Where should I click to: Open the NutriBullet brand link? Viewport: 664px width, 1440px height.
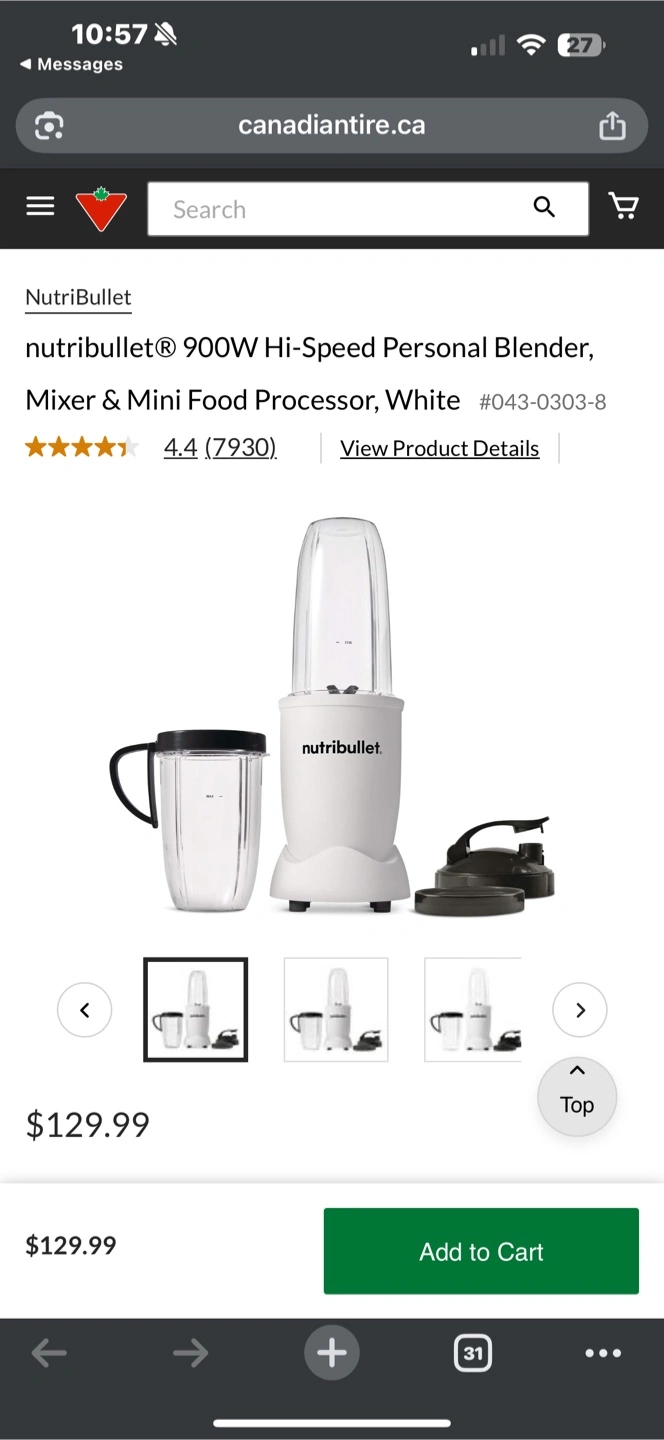pyautogui.click(x=78, y=297)
